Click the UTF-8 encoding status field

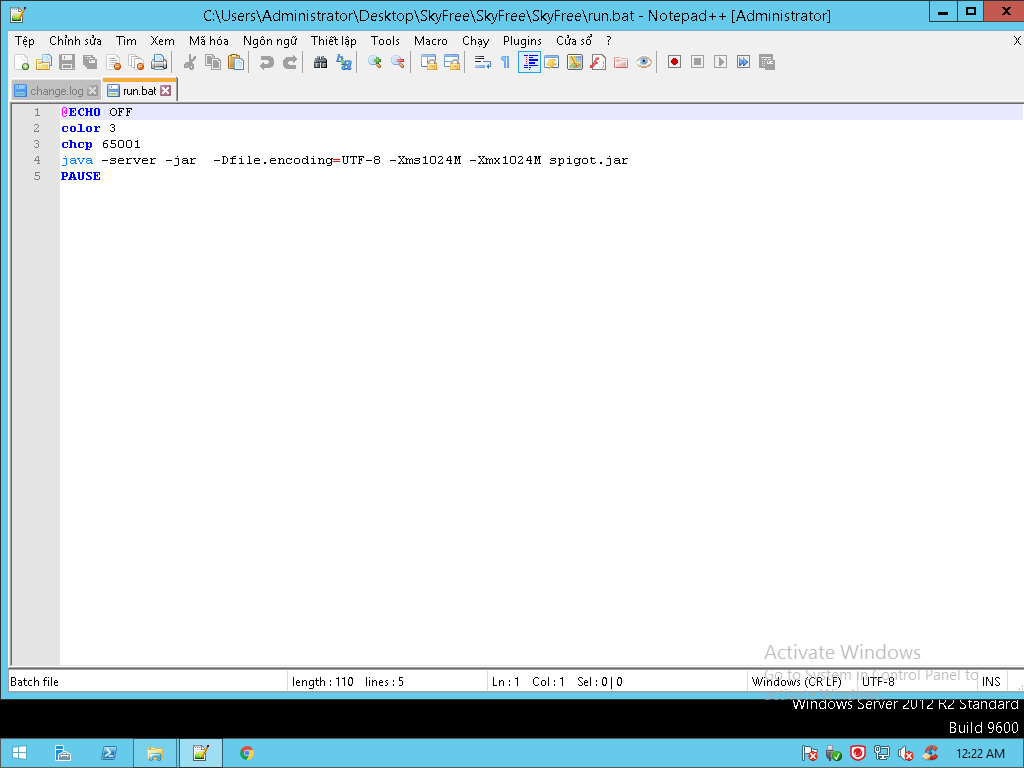coord(878,682)
